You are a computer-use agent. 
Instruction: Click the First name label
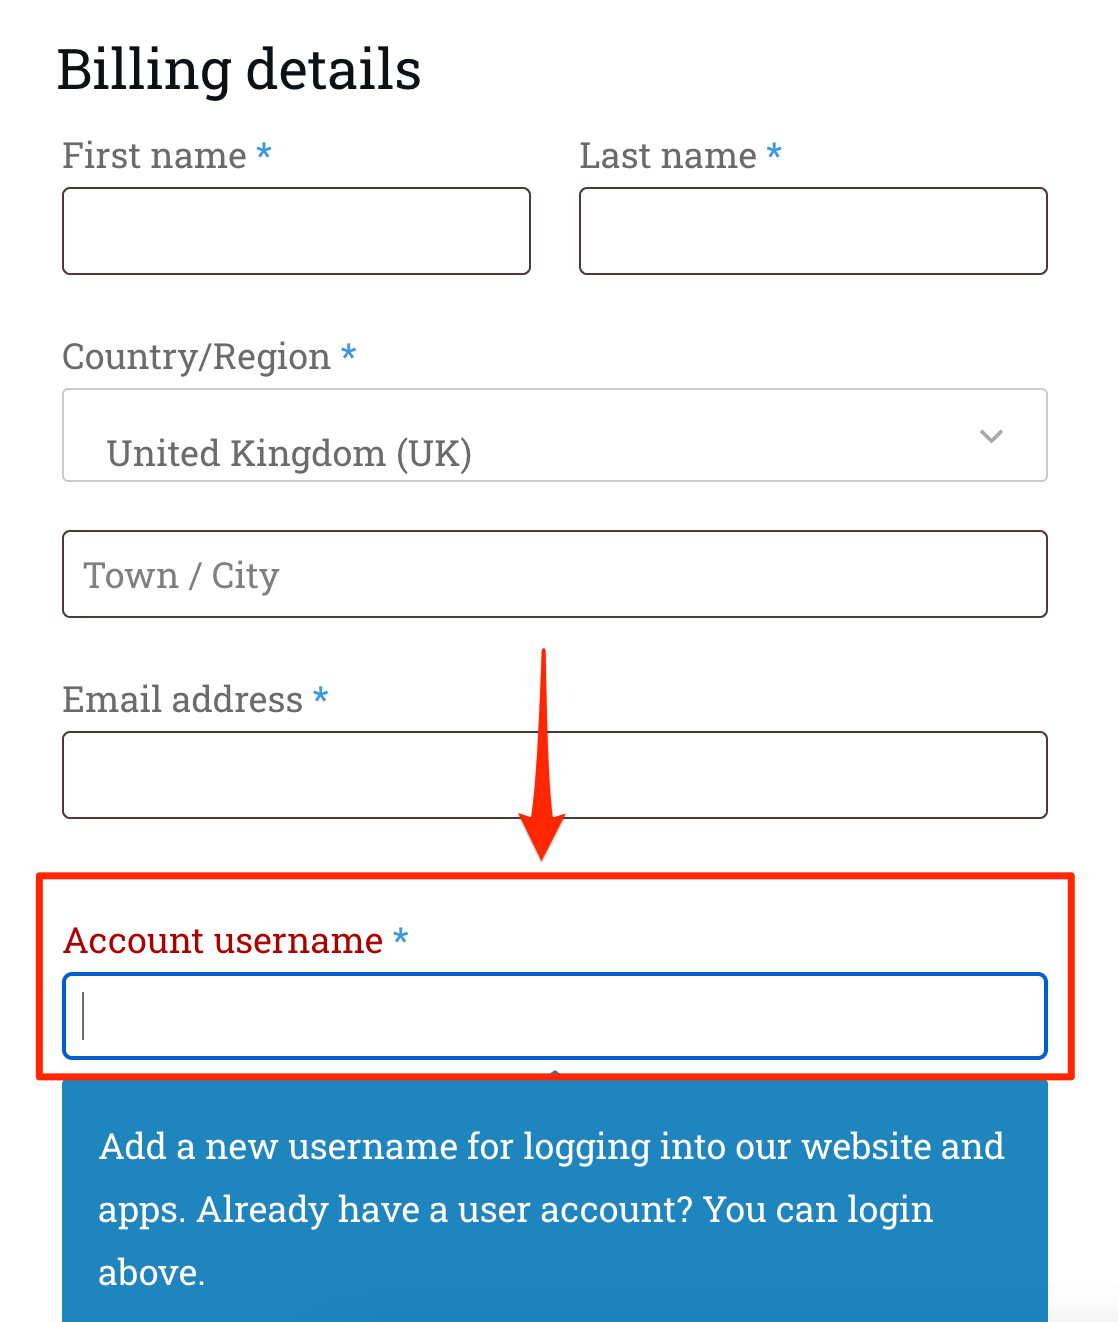[x=154, y=156]
